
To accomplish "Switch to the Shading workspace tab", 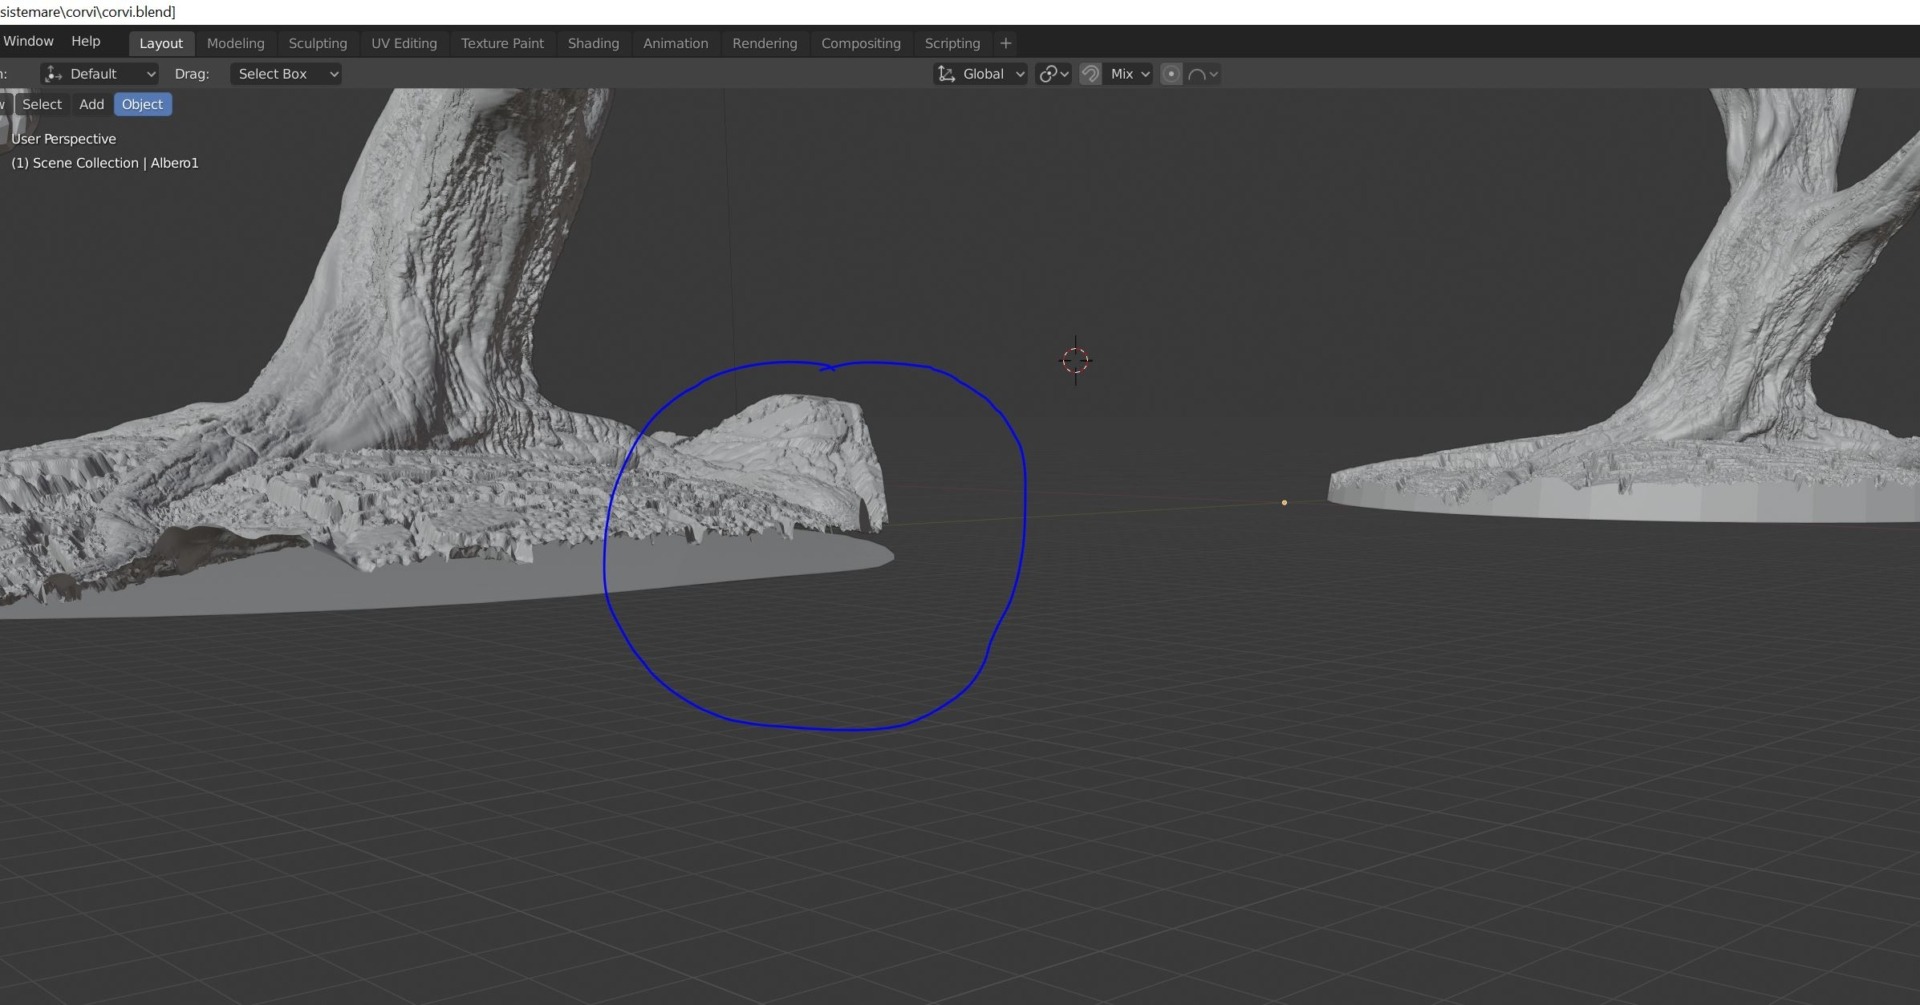I will click(x=593, y=44).
